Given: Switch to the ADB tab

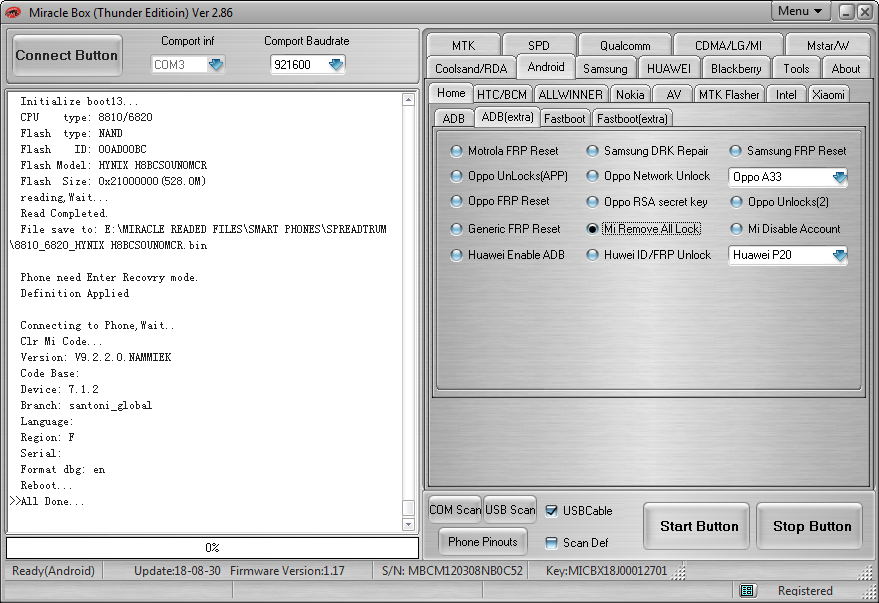Looking at the screenshot, I should pyautogui.click(x=454, y=118).
